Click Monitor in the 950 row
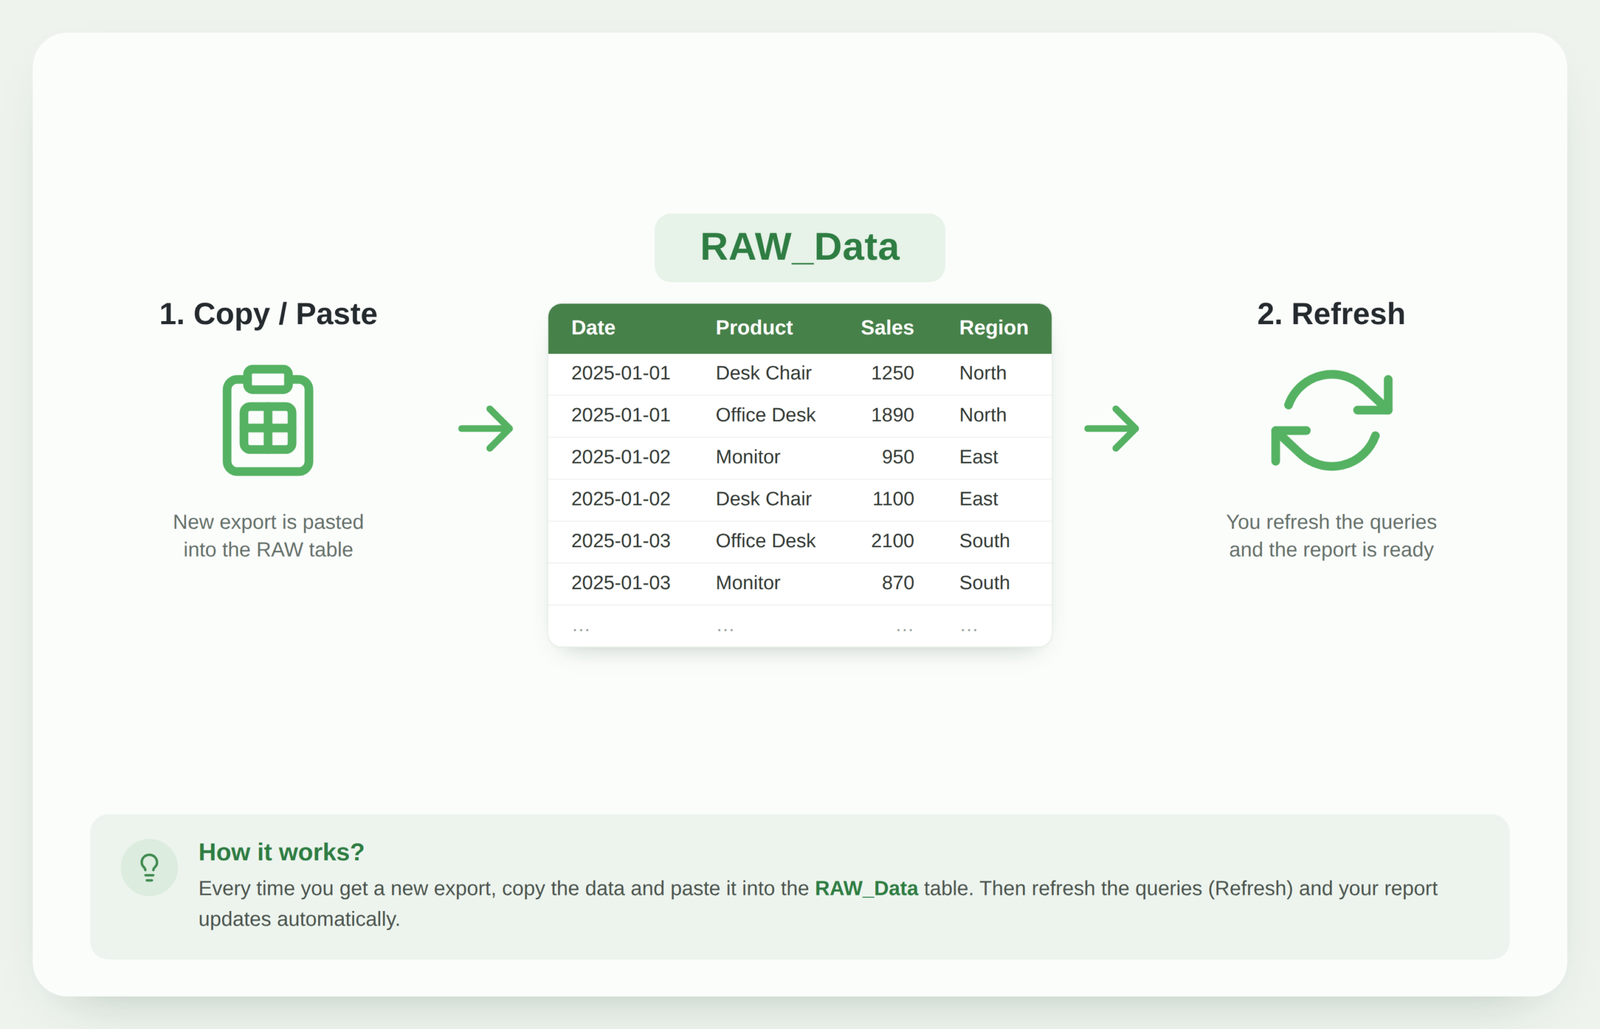Screen dimensions: 1600x1029 (x=747, y=457)
